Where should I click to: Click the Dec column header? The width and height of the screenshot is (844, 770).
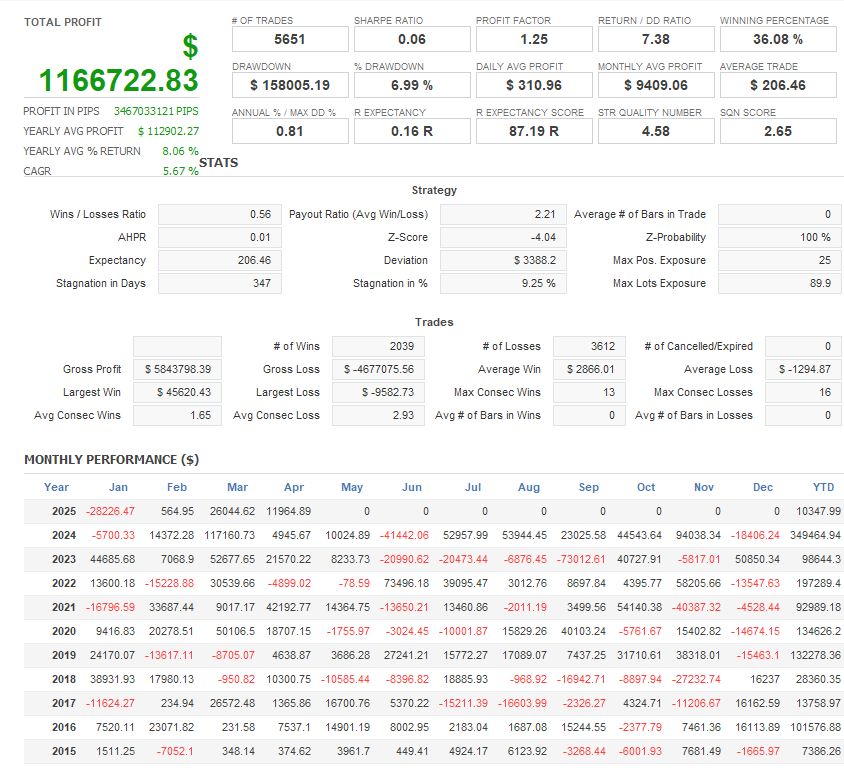(763, 488)
